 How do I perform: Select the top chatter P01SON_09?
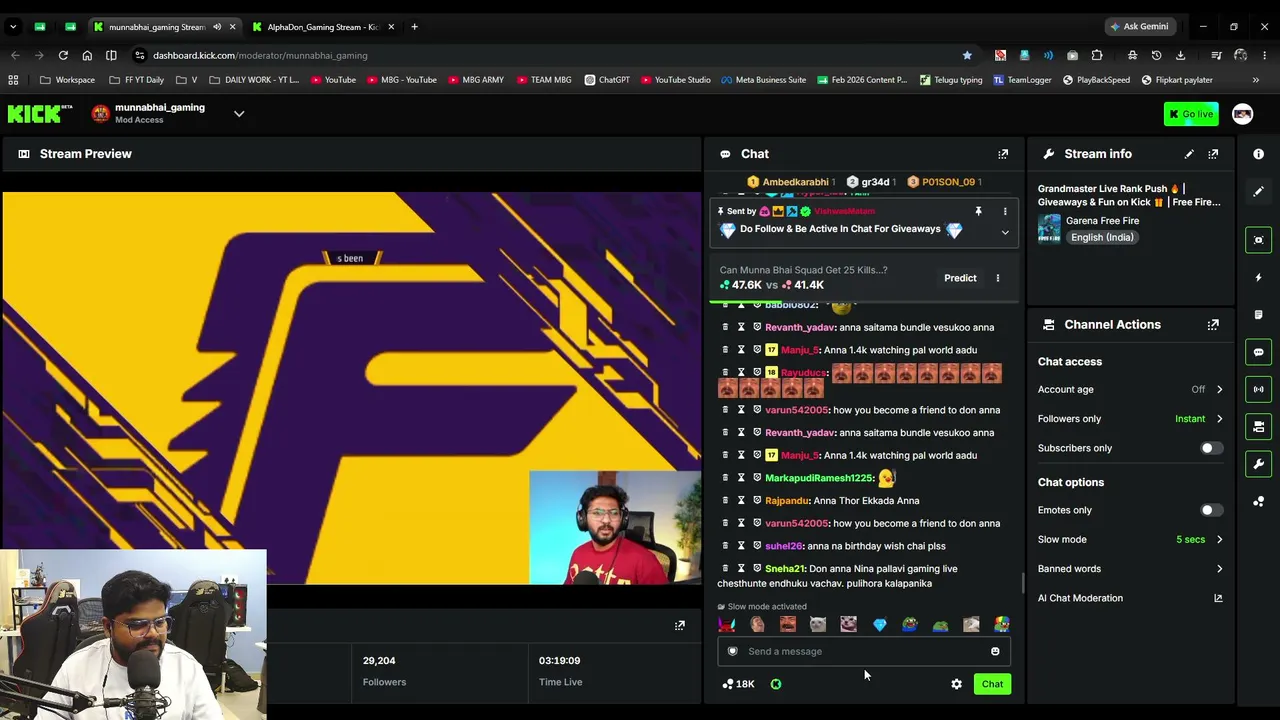pos(944,182)
